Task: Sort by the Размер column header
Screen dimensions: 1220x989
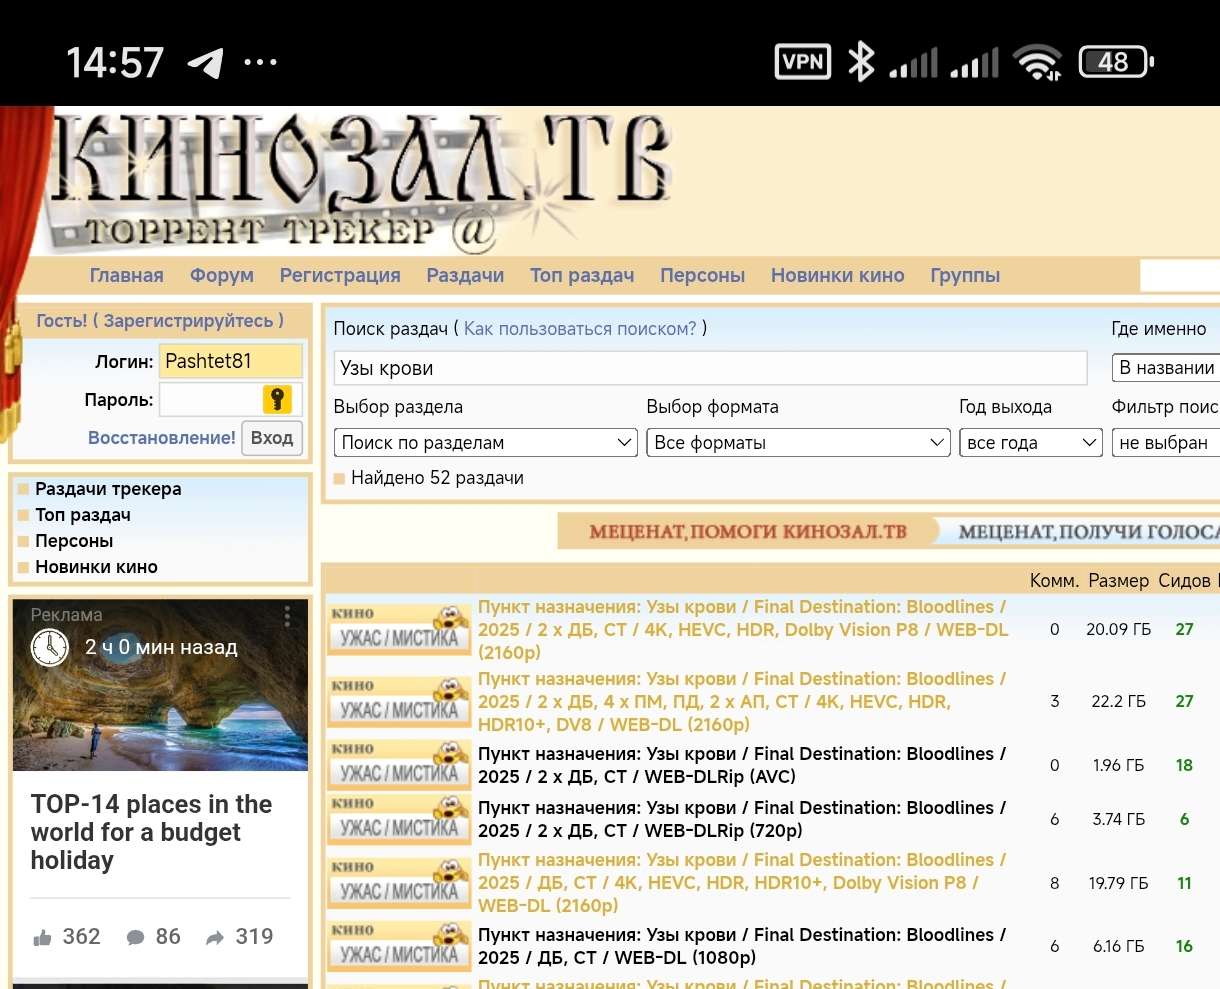Action: tap(1119, 581)
